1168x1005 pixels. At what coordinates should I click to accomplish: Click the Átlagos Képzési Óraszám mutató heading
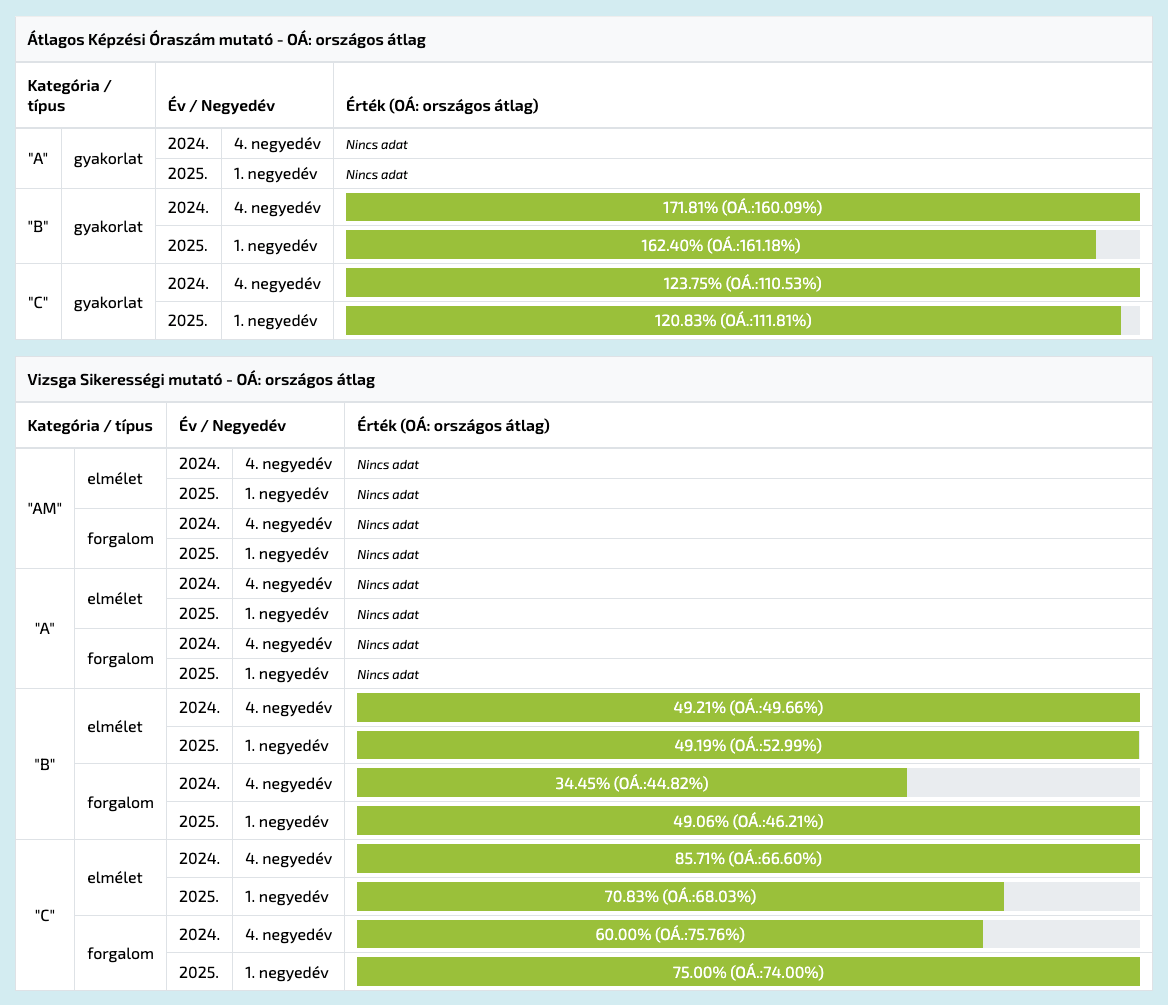pyautogui.click(x=227, y=40)
